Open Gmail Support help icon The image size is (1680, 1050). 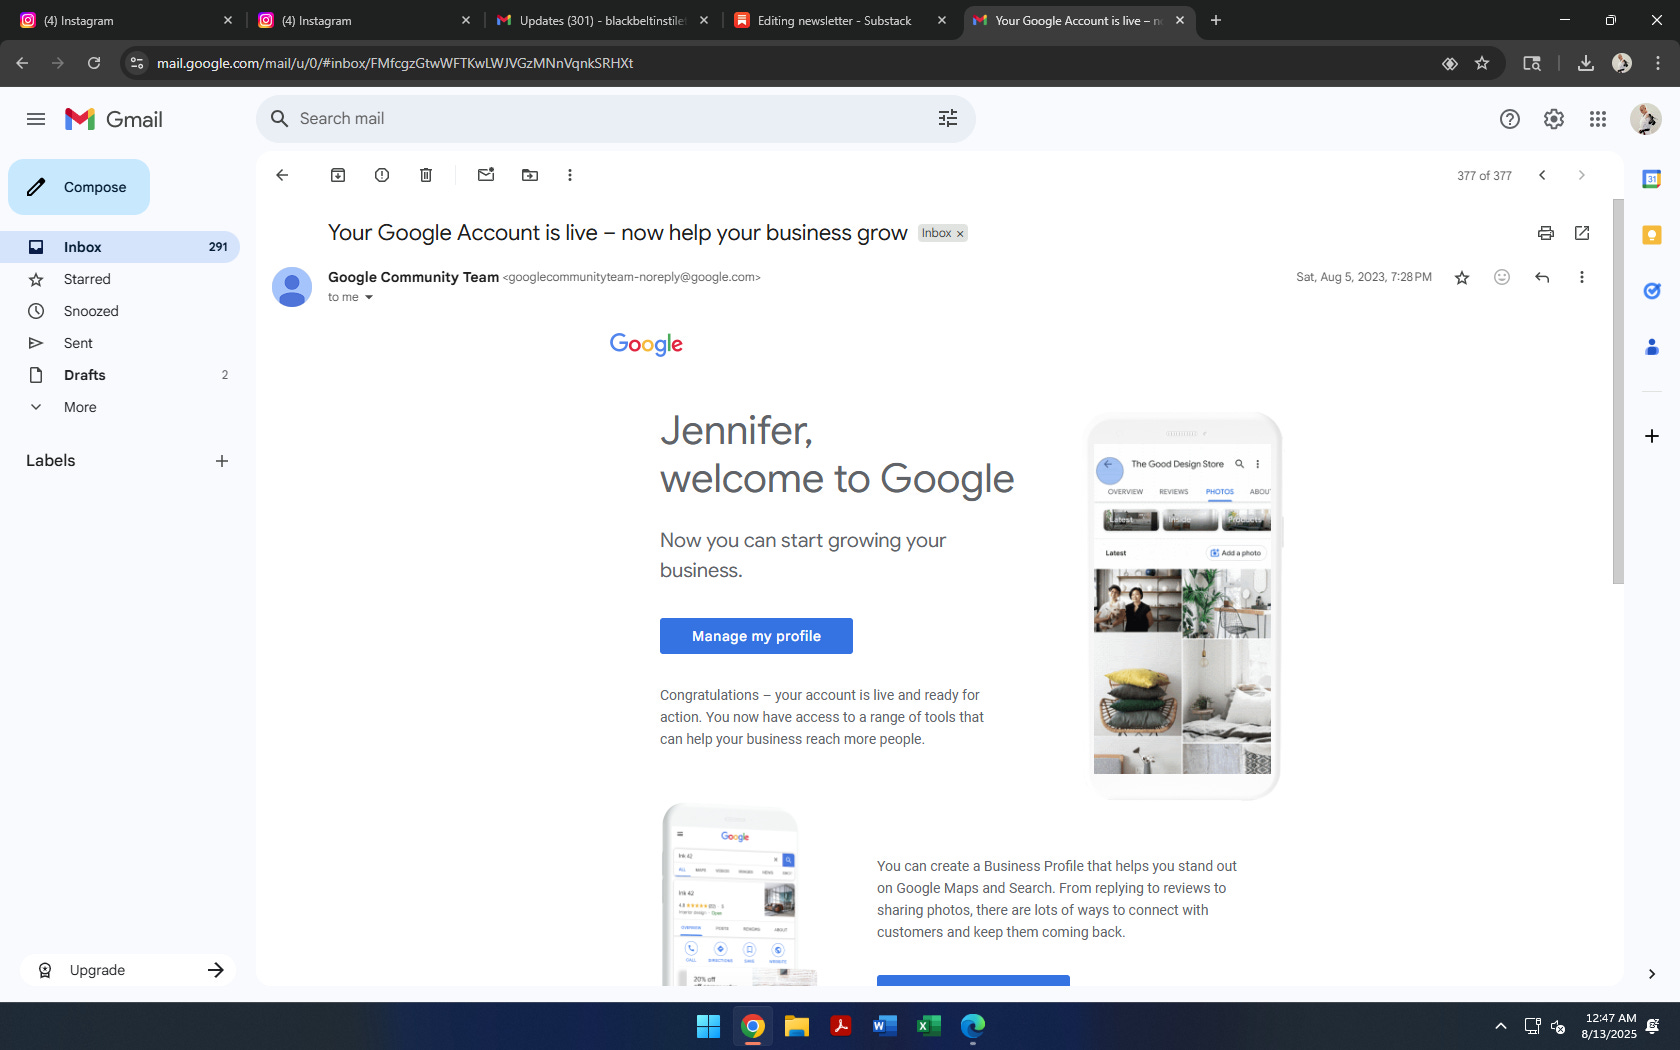tap(1510, 119)
